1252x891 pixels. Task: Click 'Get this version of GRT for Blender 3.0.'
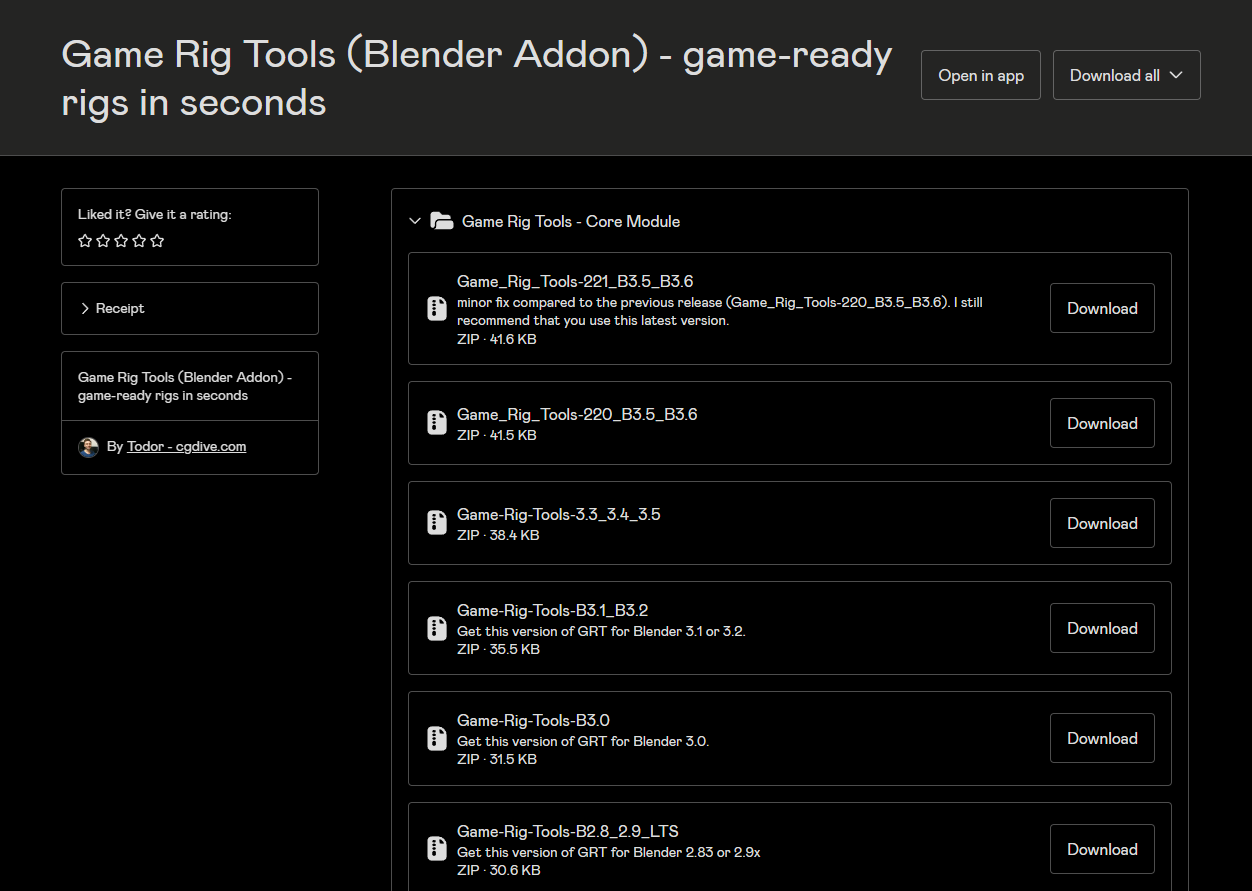click(x=583, y=741)
